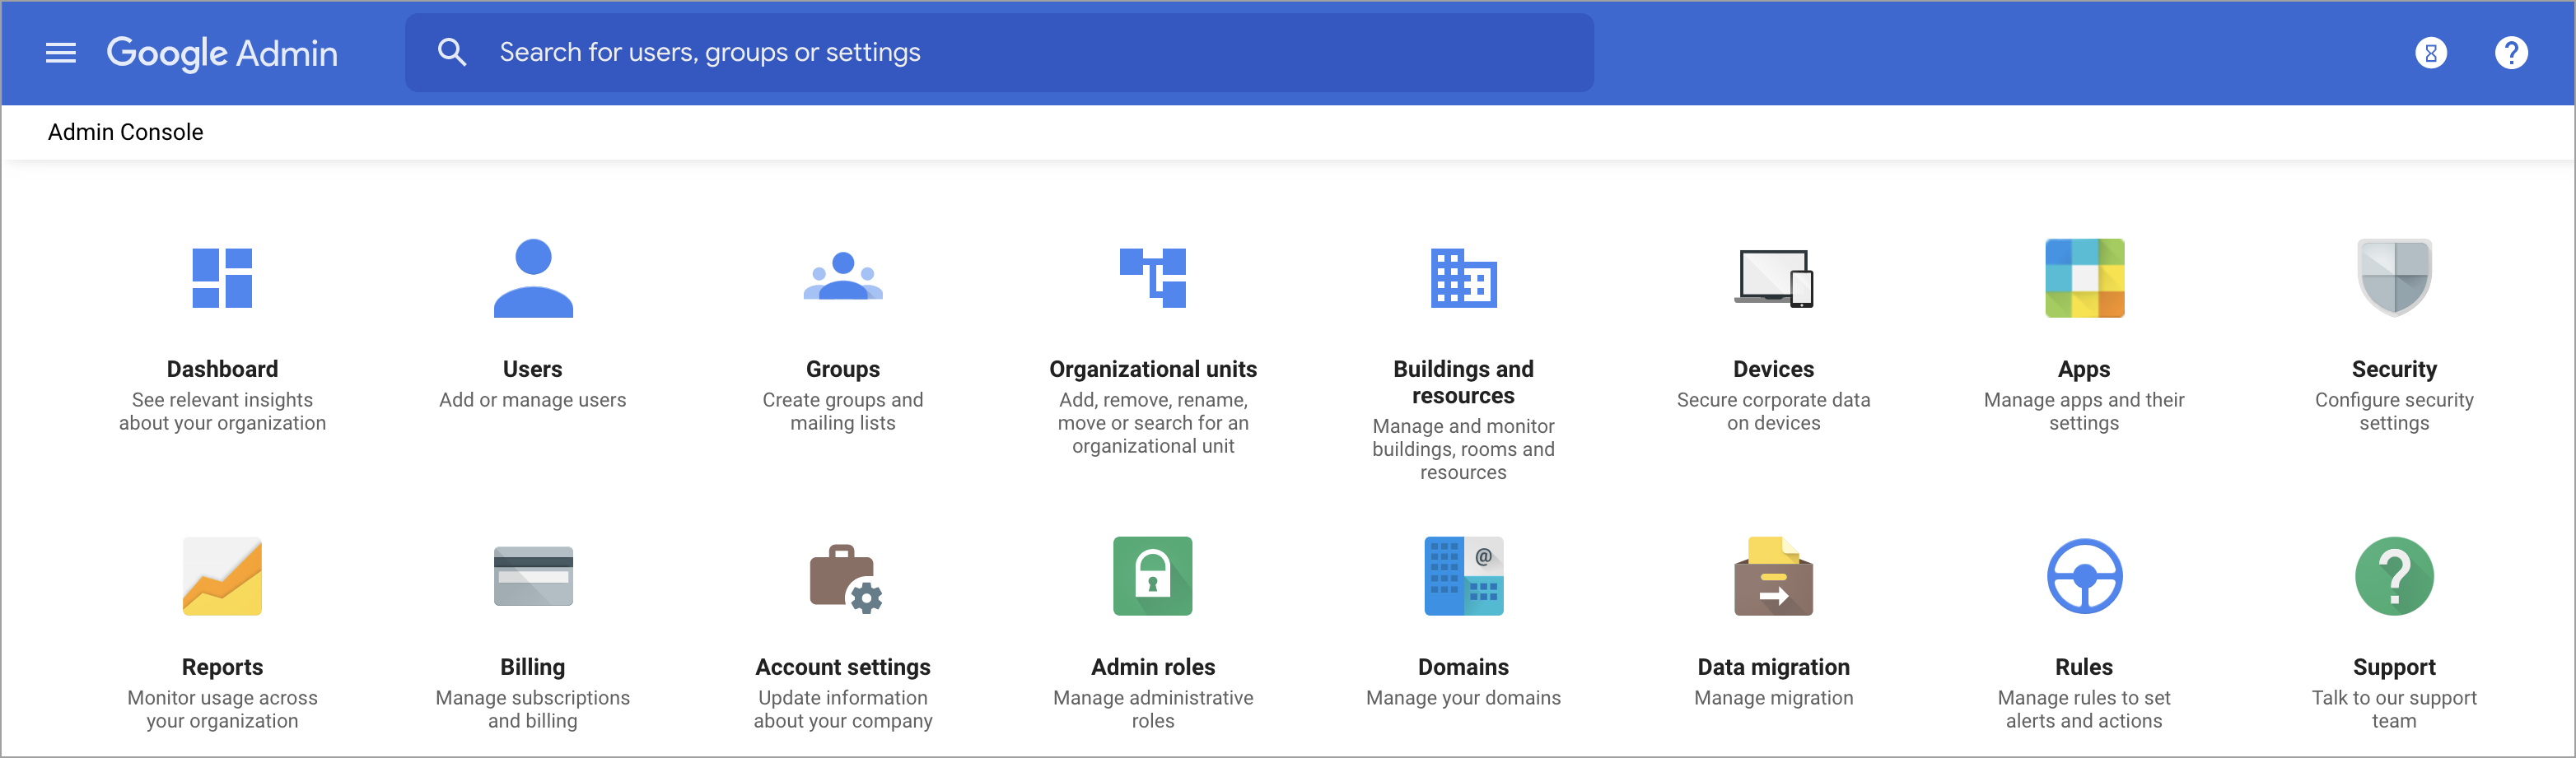Click 'Manage subscriptions and billing' description
This screenshot has height=758, width=2576.
[533, 709]
